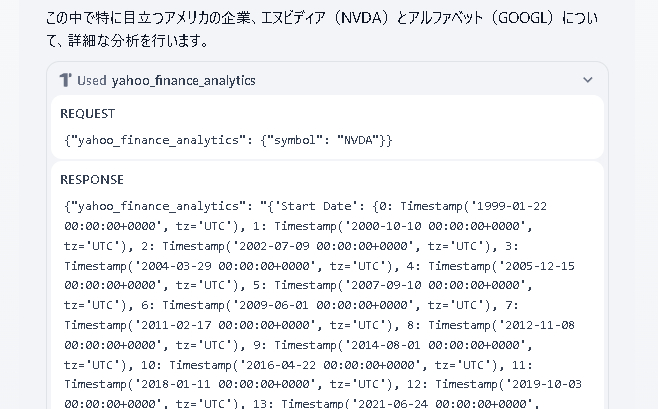The height and width of the screenshot is (409, 658).
Task: Click the '1999-01-22' timestamp text in response
Action: [x=512, y=206]
